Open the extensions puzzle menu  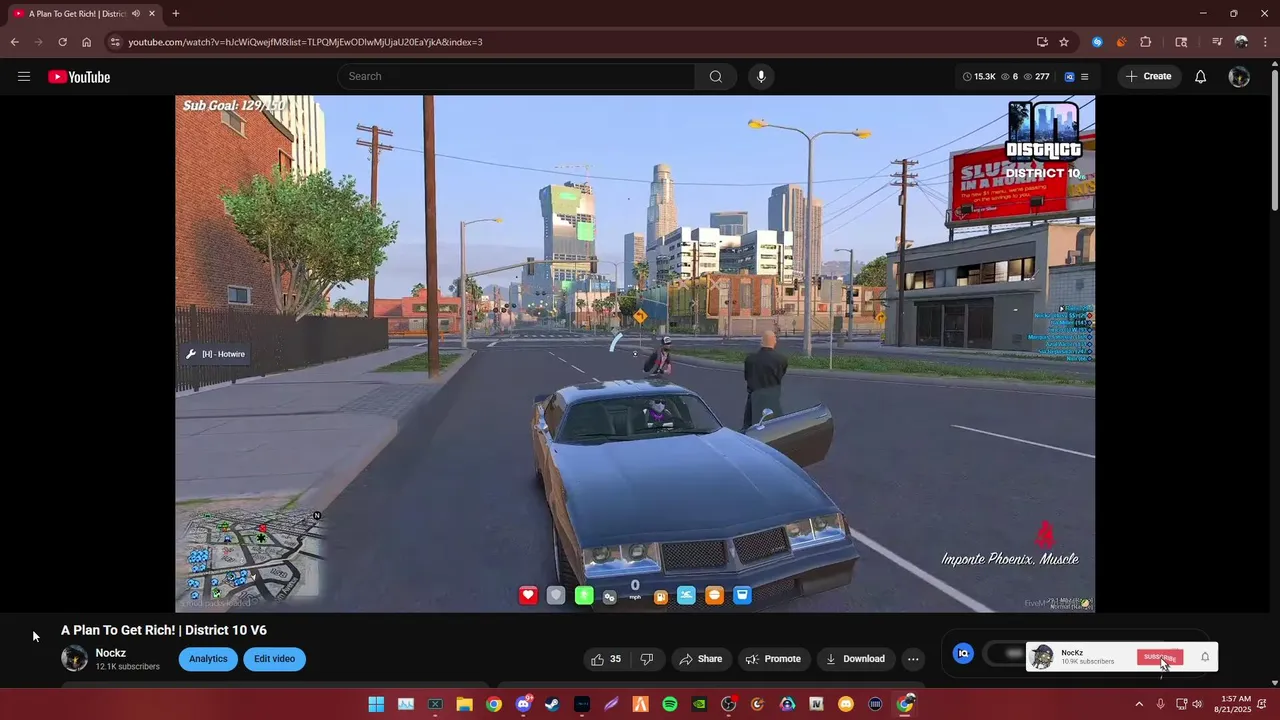[1146, 42]
